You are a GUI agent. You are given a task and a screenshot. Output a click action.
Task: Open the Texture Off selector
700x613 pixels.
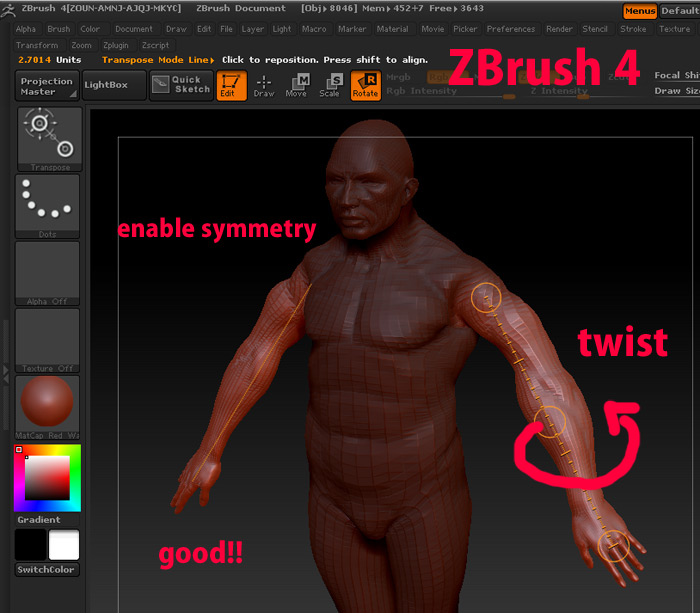tap(47, 340)
